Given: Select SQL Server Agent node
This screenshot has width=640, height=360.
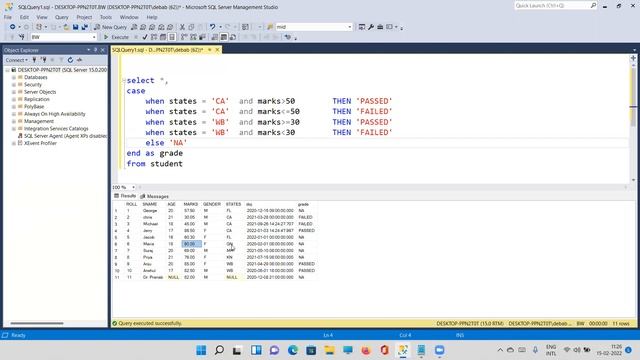Looking at the screenshot, I should 65,136.
